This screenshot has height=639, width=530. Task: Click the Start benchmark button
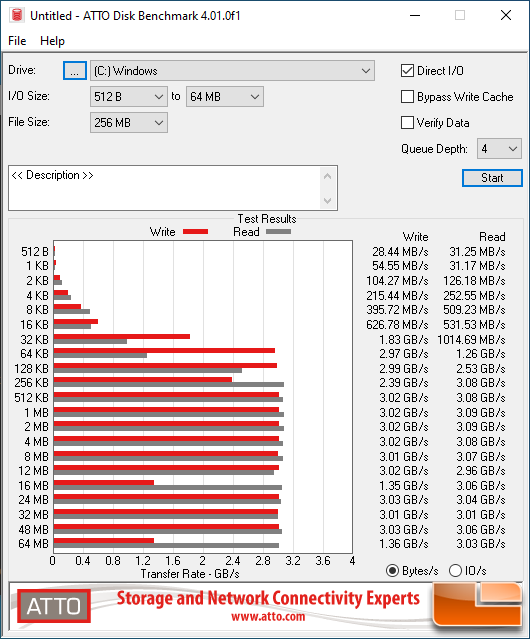pyautogui.click(x=492, y=178)
